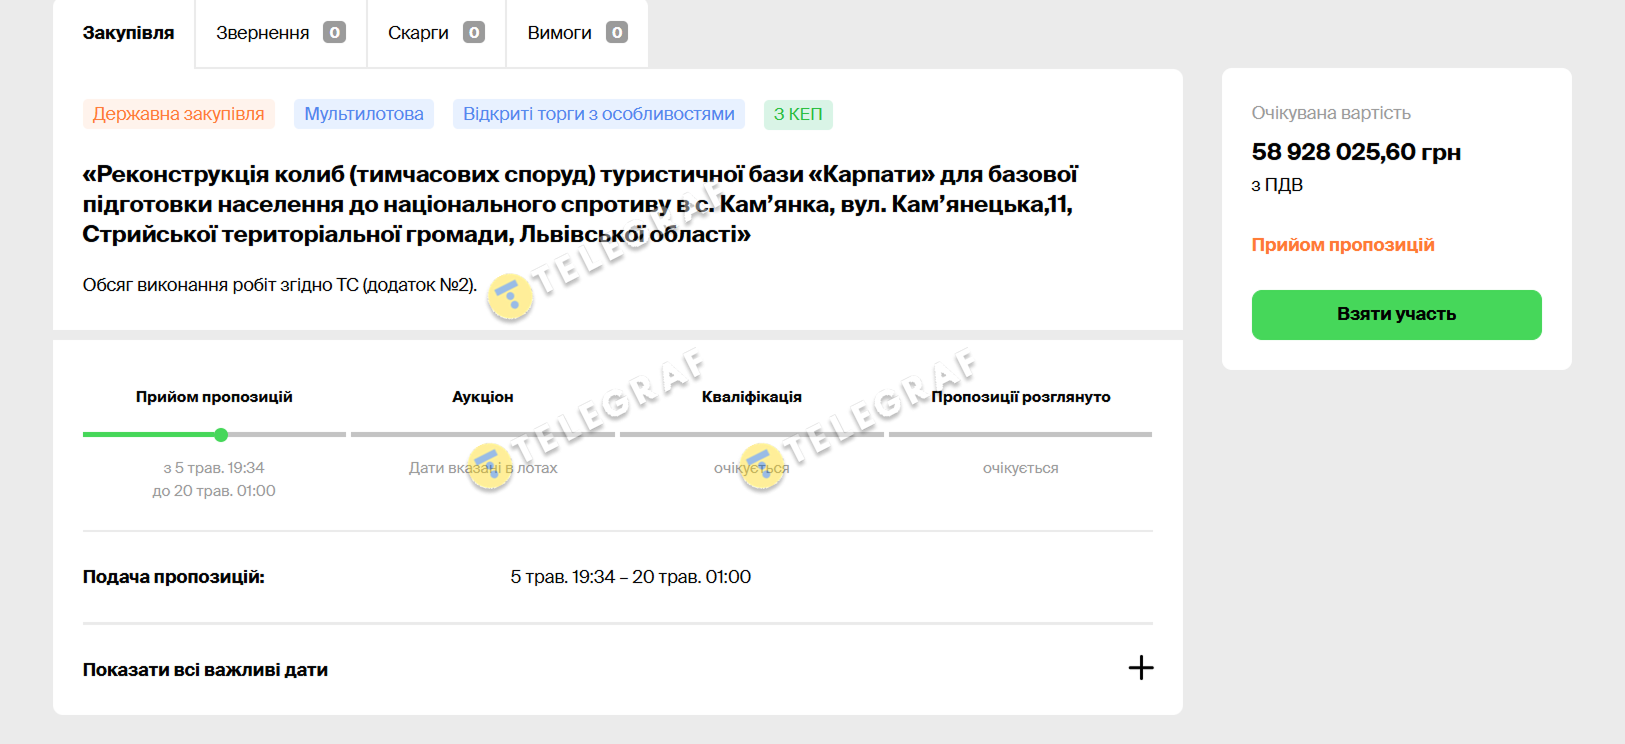
Task: Open the Закупівля tab
Action: 128,33
